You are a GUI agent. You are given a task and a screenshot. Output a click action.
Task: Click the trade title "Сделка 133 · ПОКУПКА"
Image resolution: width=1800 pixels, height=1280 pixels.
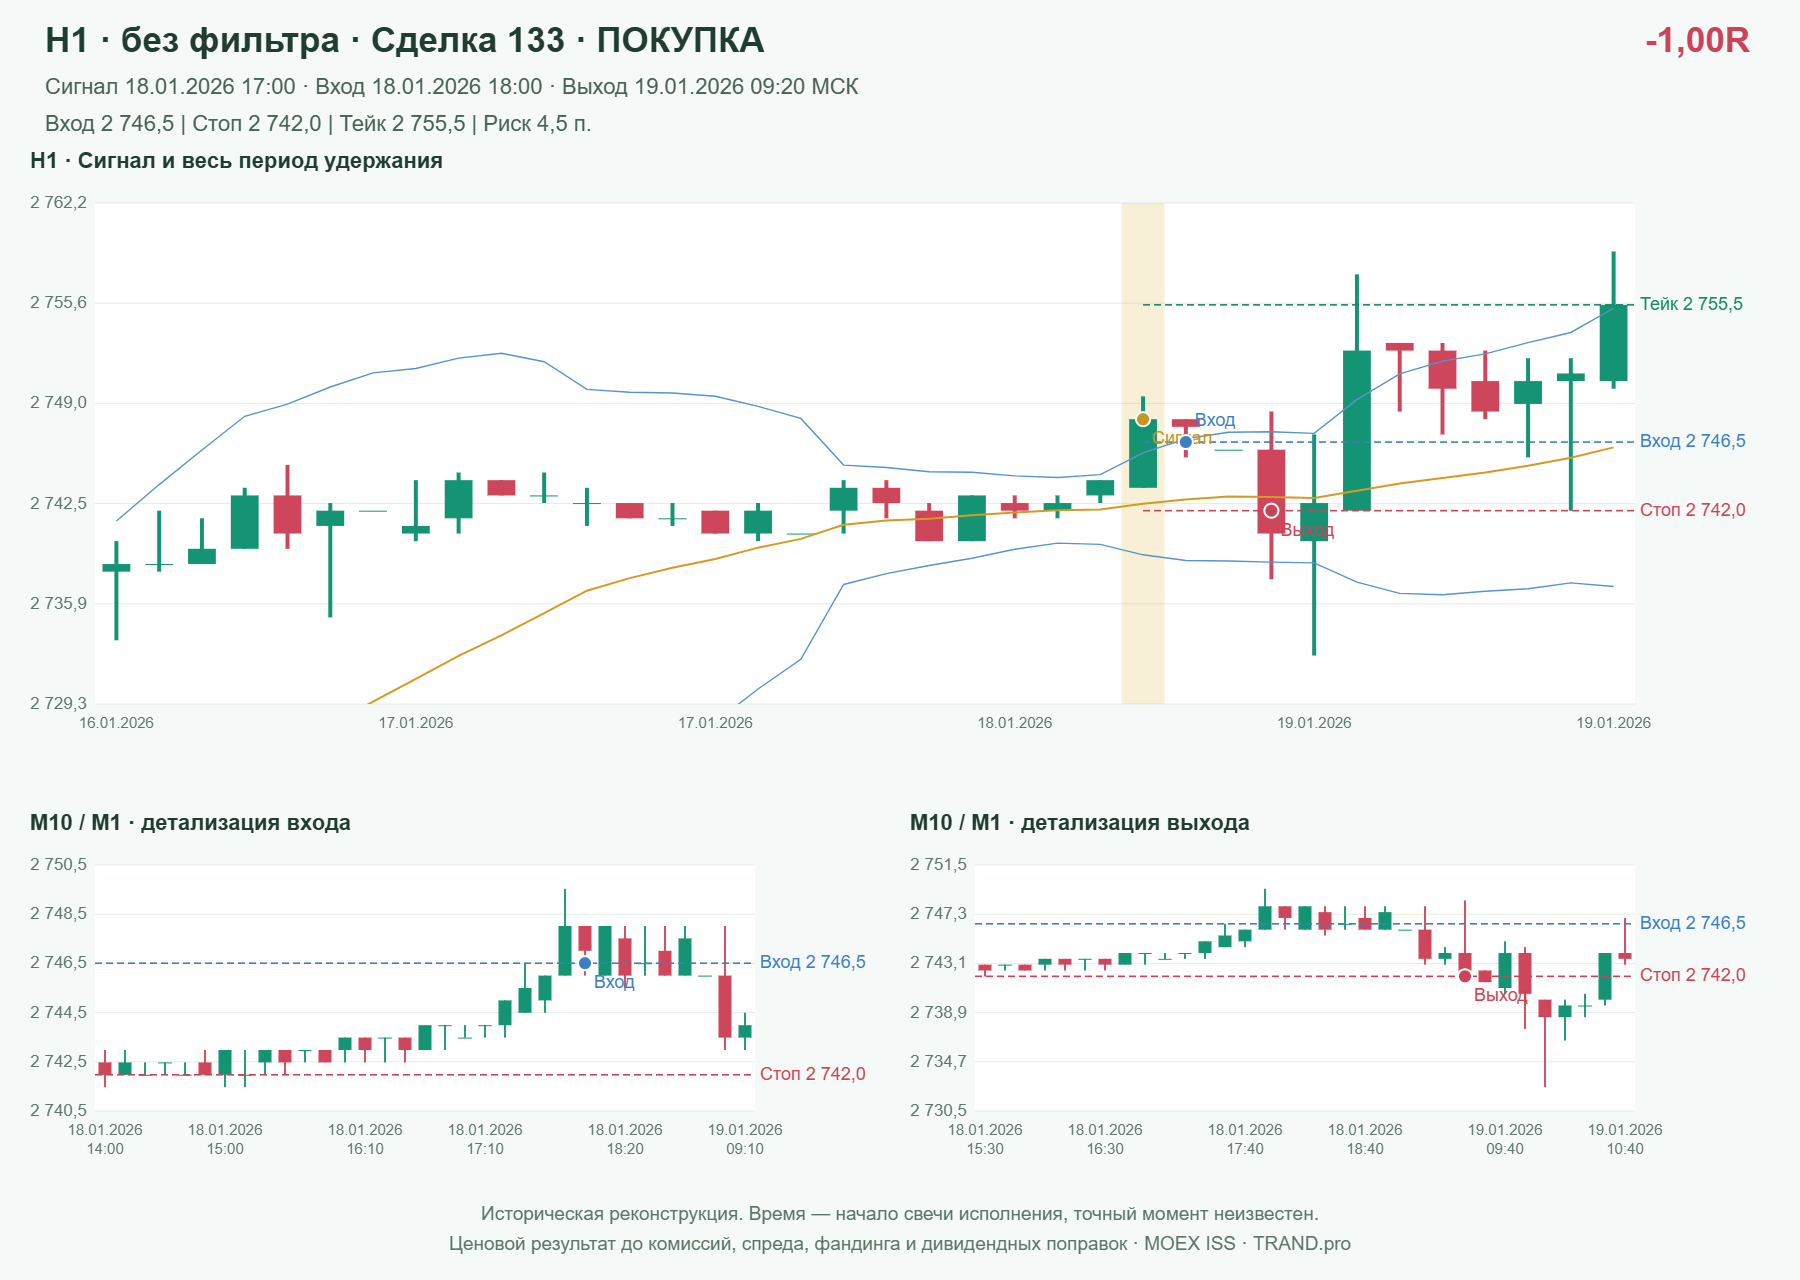click(x=567, y=40)
